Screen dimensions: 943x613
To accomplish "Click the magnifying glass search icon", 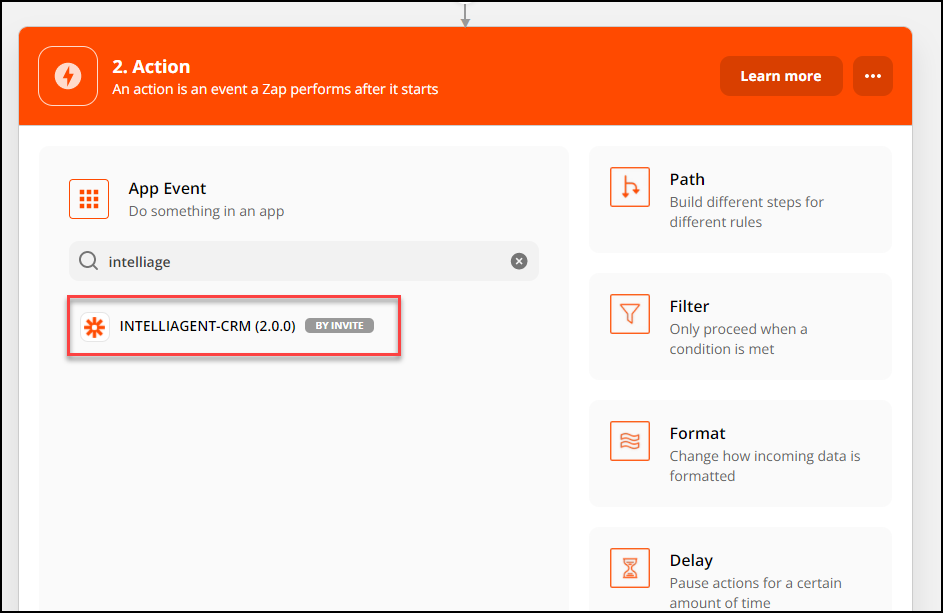I will tap(88, 261).
